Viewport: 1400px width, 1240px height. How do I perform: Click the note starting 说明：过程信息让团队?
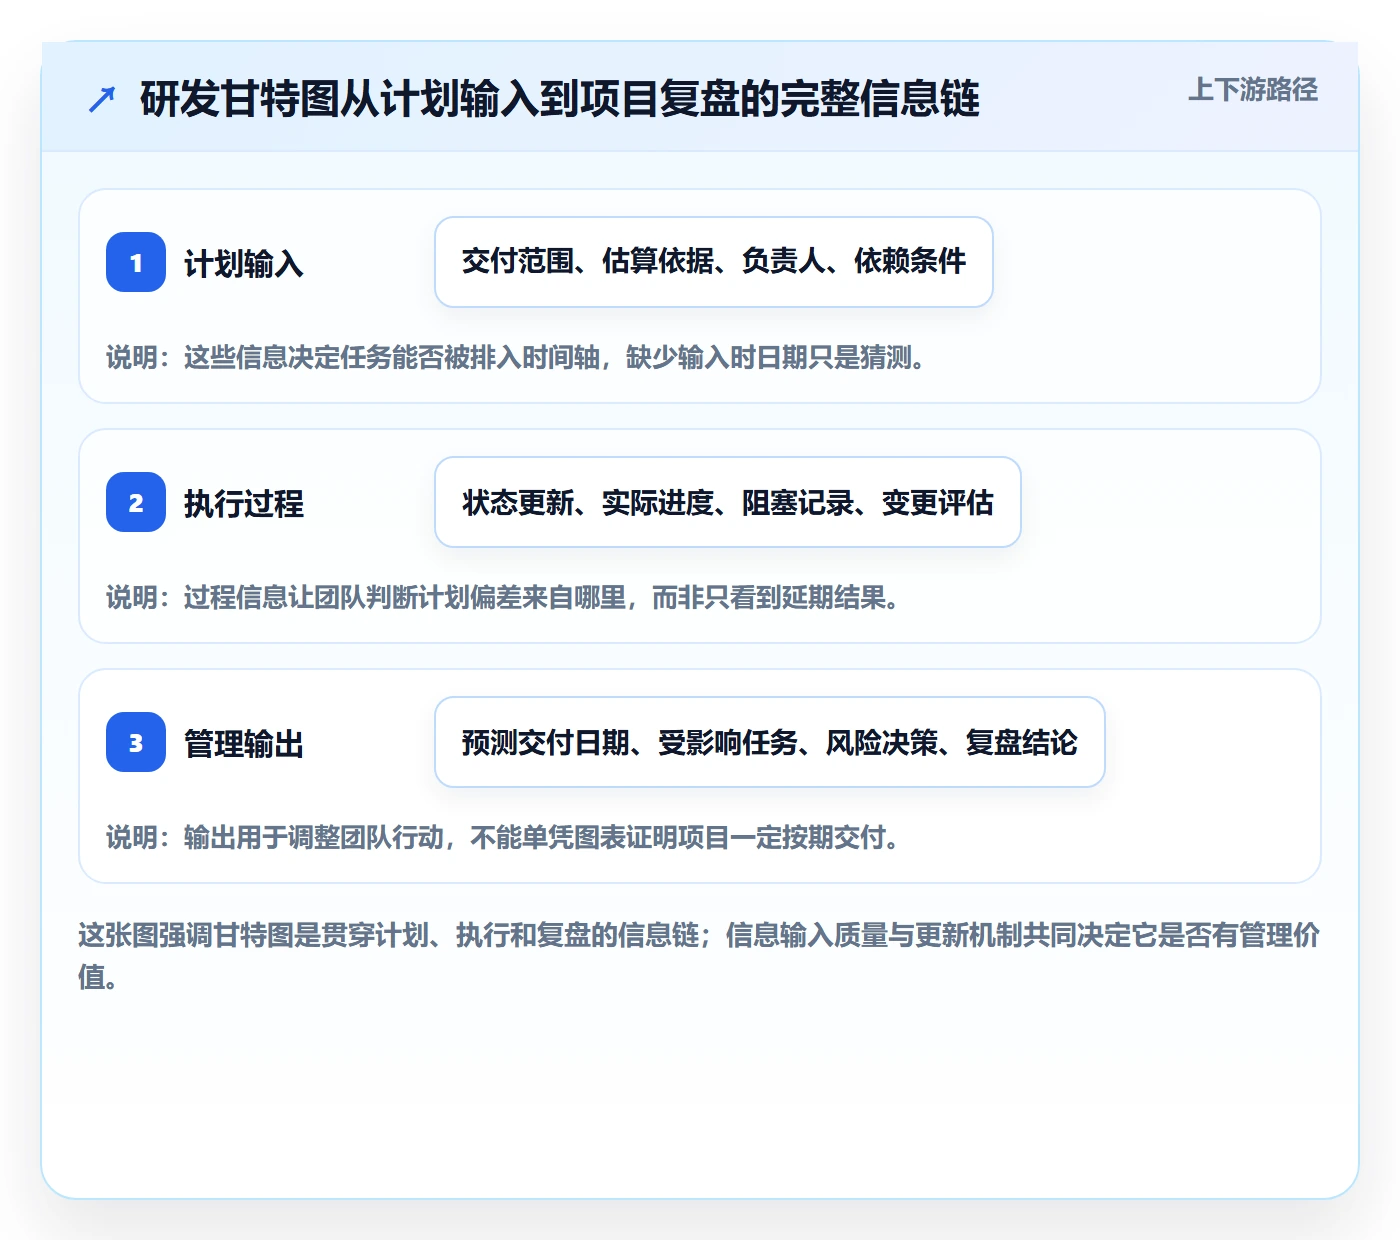coord(503,597)
